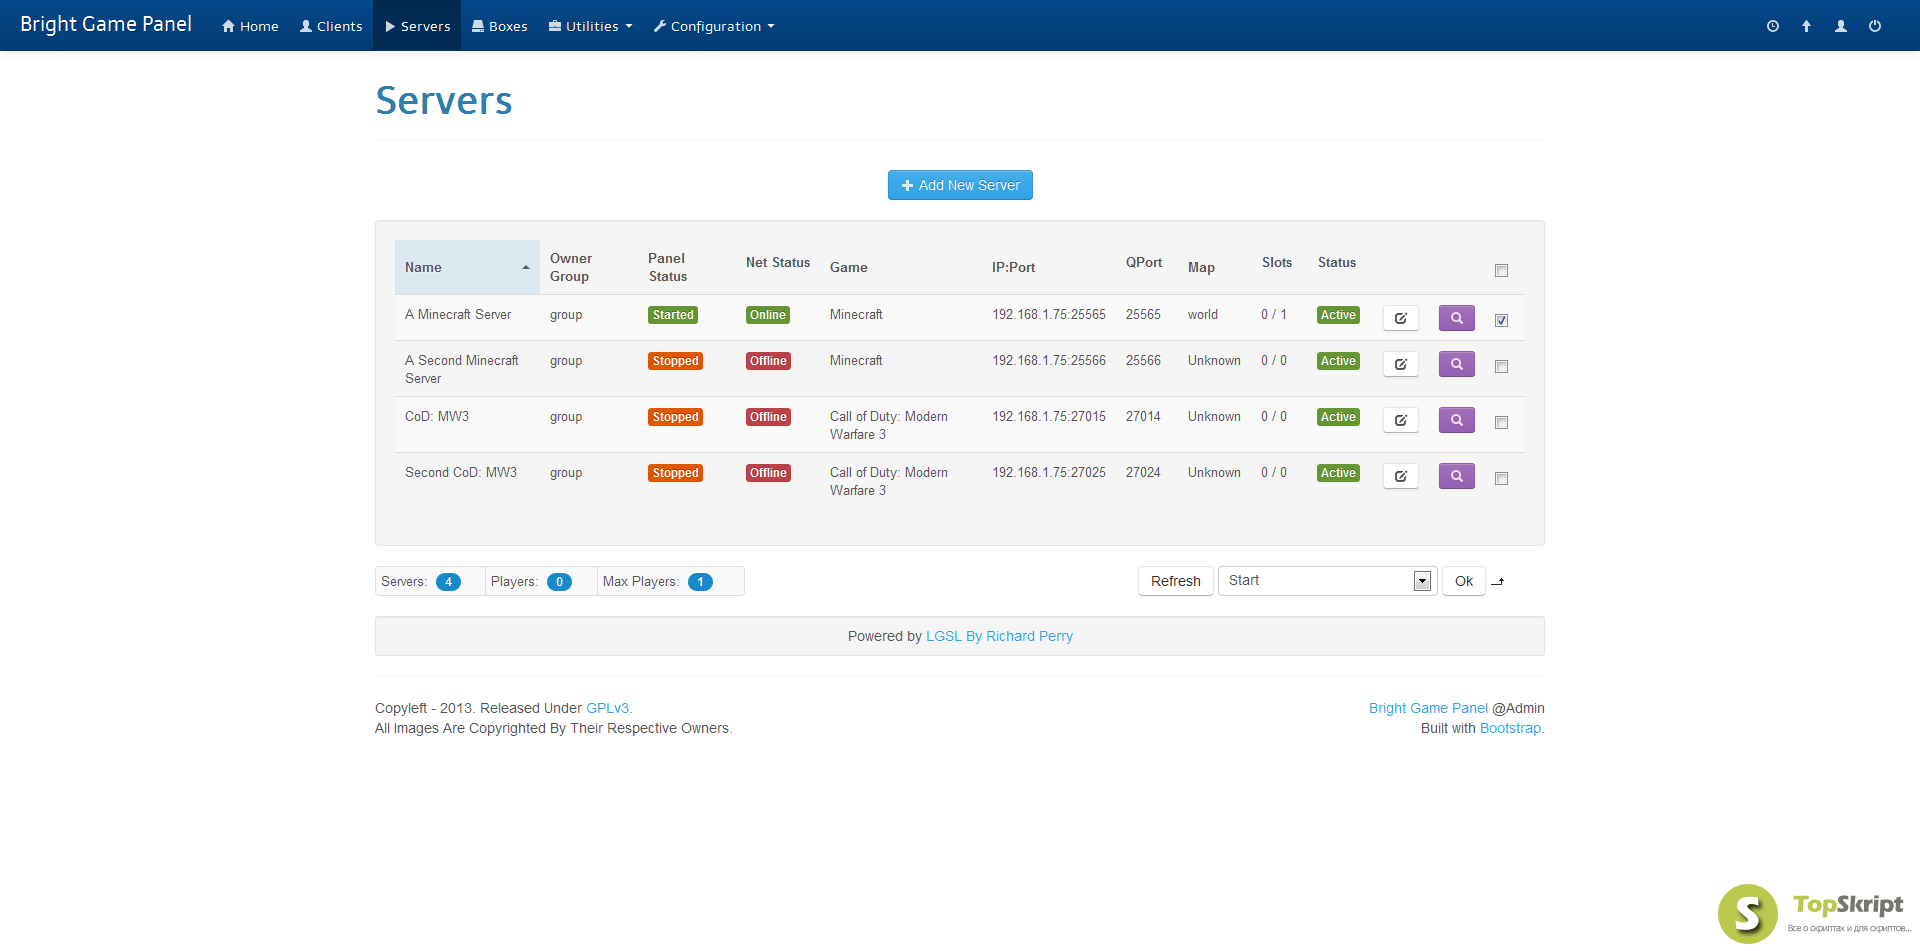Click the Players count badge
The height and width of the screenshot is (951, 1920).
559,582
